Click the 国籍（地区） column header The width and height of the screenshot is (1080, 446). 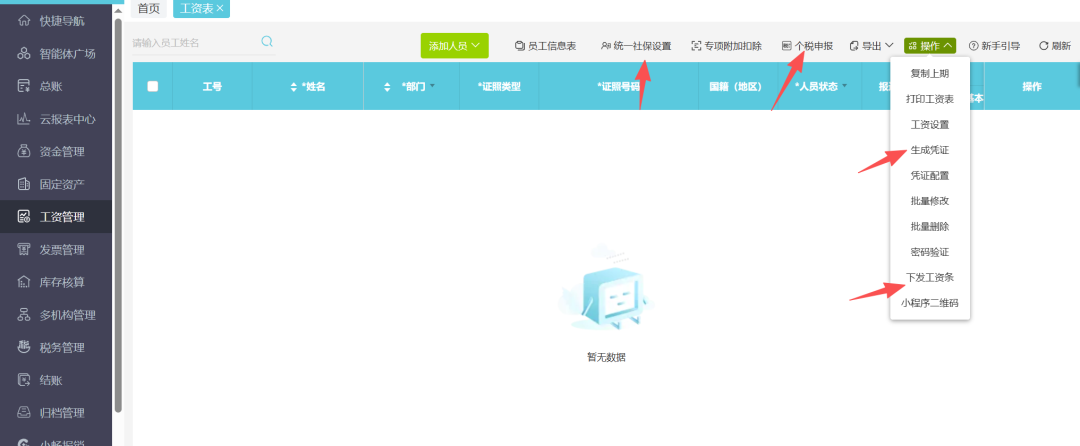coord(738,86)
